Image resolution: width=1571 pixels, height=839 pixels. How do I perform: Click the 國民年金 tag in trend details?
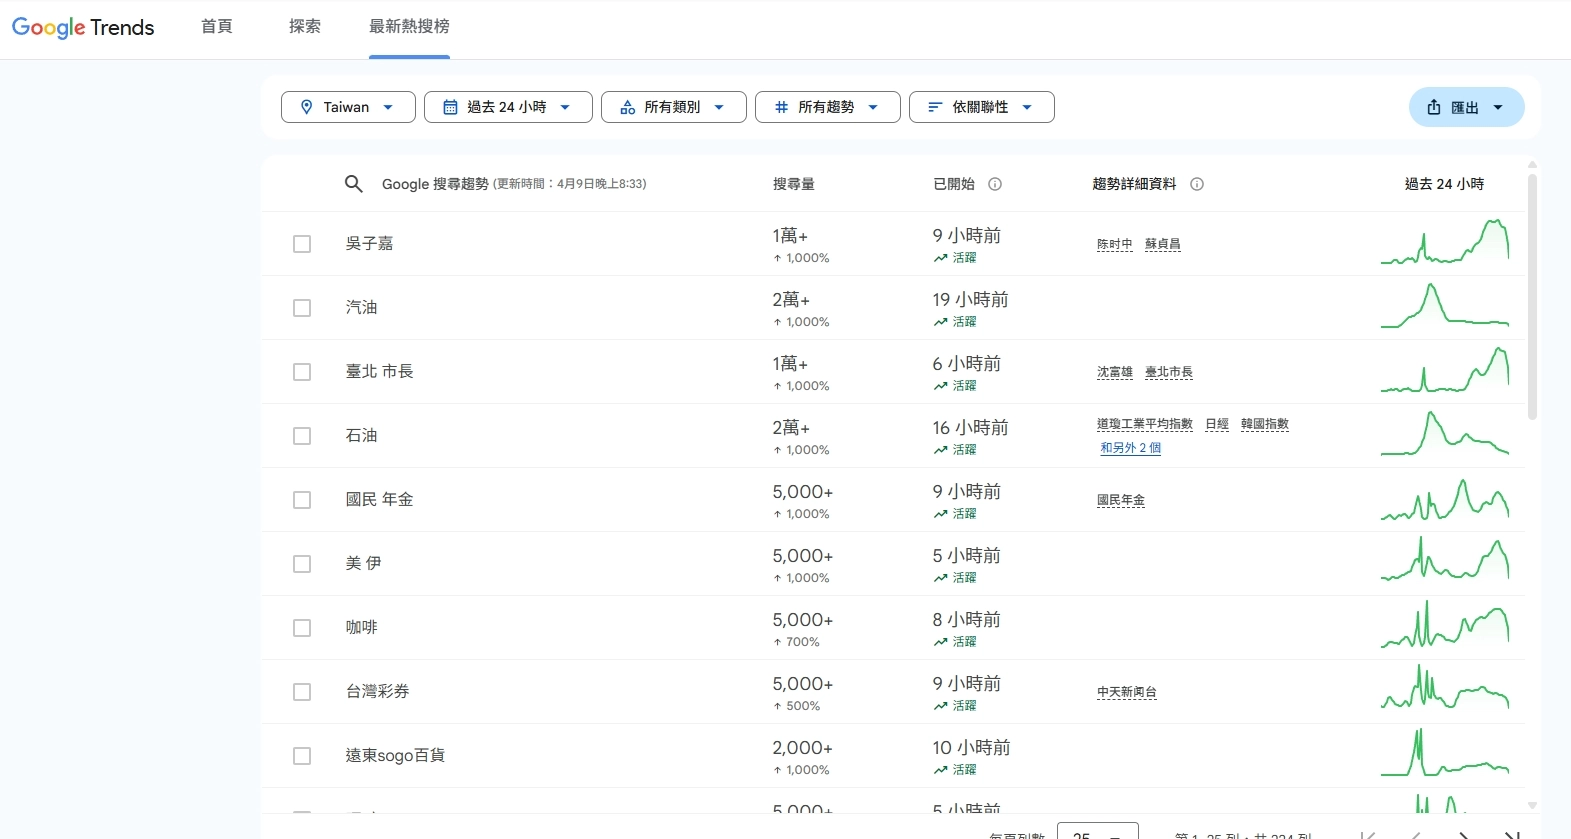(1121, 500)
